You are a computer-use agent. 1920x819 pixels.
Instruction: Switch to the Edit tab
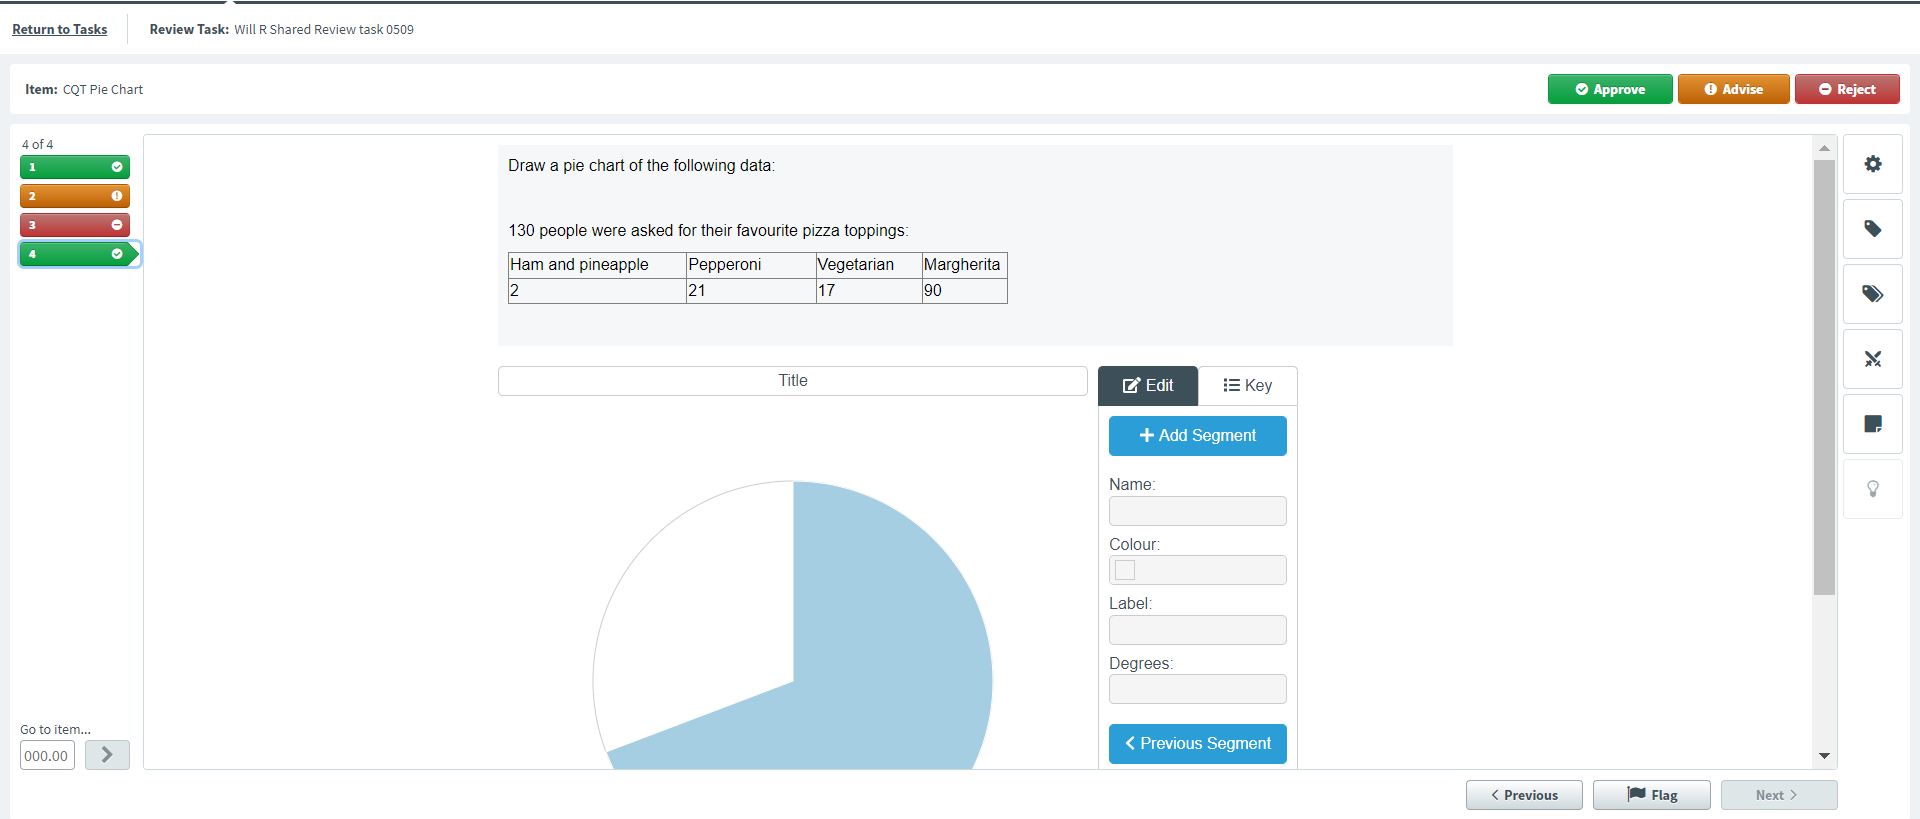click(1148, 386)
